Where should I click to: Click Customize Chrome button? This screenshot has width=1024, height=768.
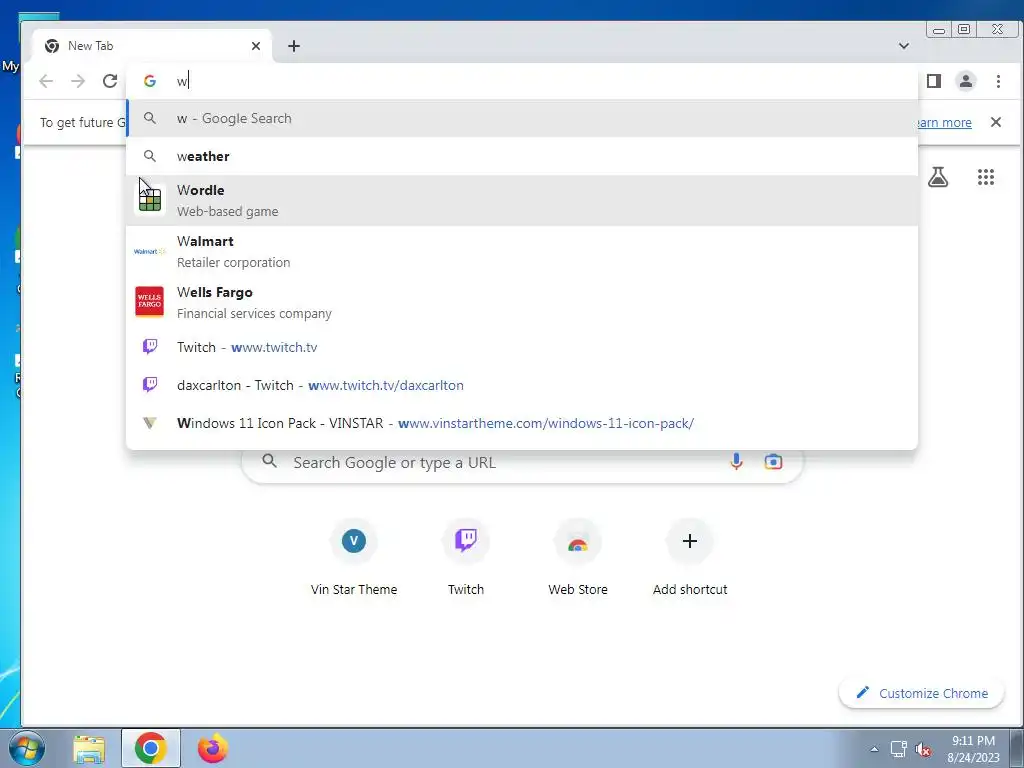click(x=921, y=693)
